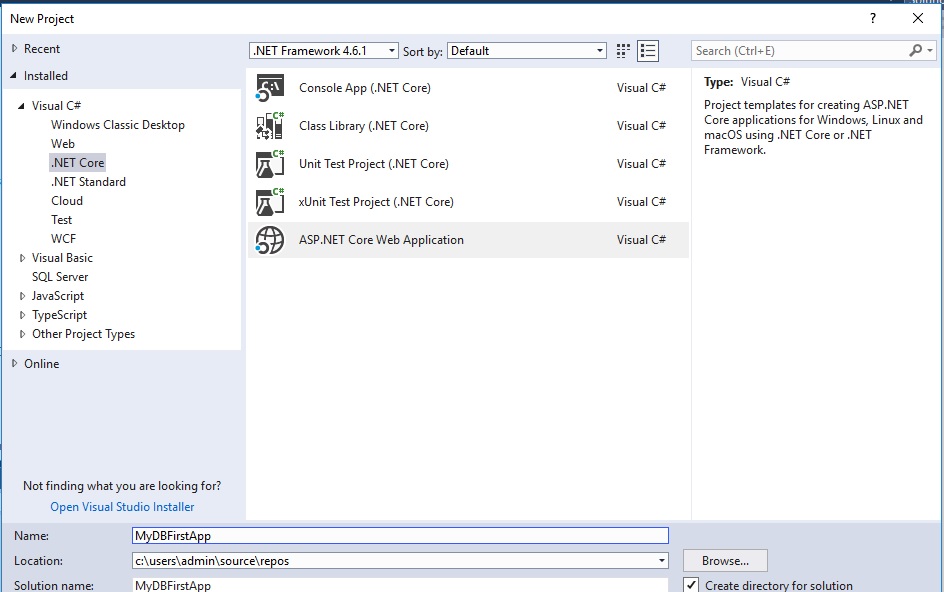Click the search magnifier icon

(x=917, y=50)
